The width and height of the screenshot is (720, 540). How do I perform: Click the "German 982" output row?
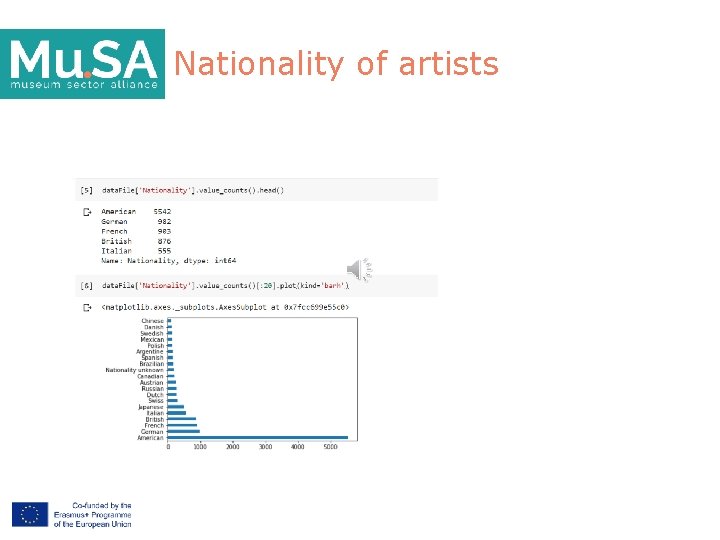(136, 222)
